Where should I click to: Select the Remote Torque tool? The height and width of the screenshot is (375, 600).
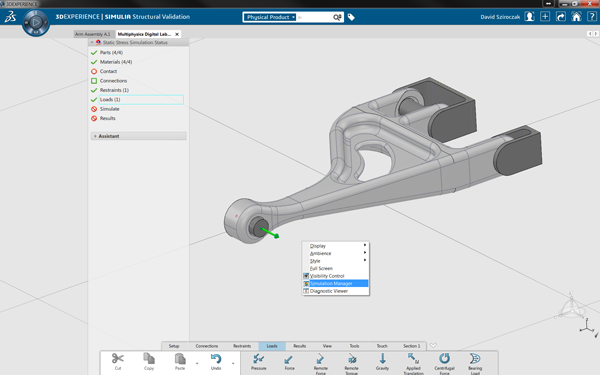pos(352,364)
